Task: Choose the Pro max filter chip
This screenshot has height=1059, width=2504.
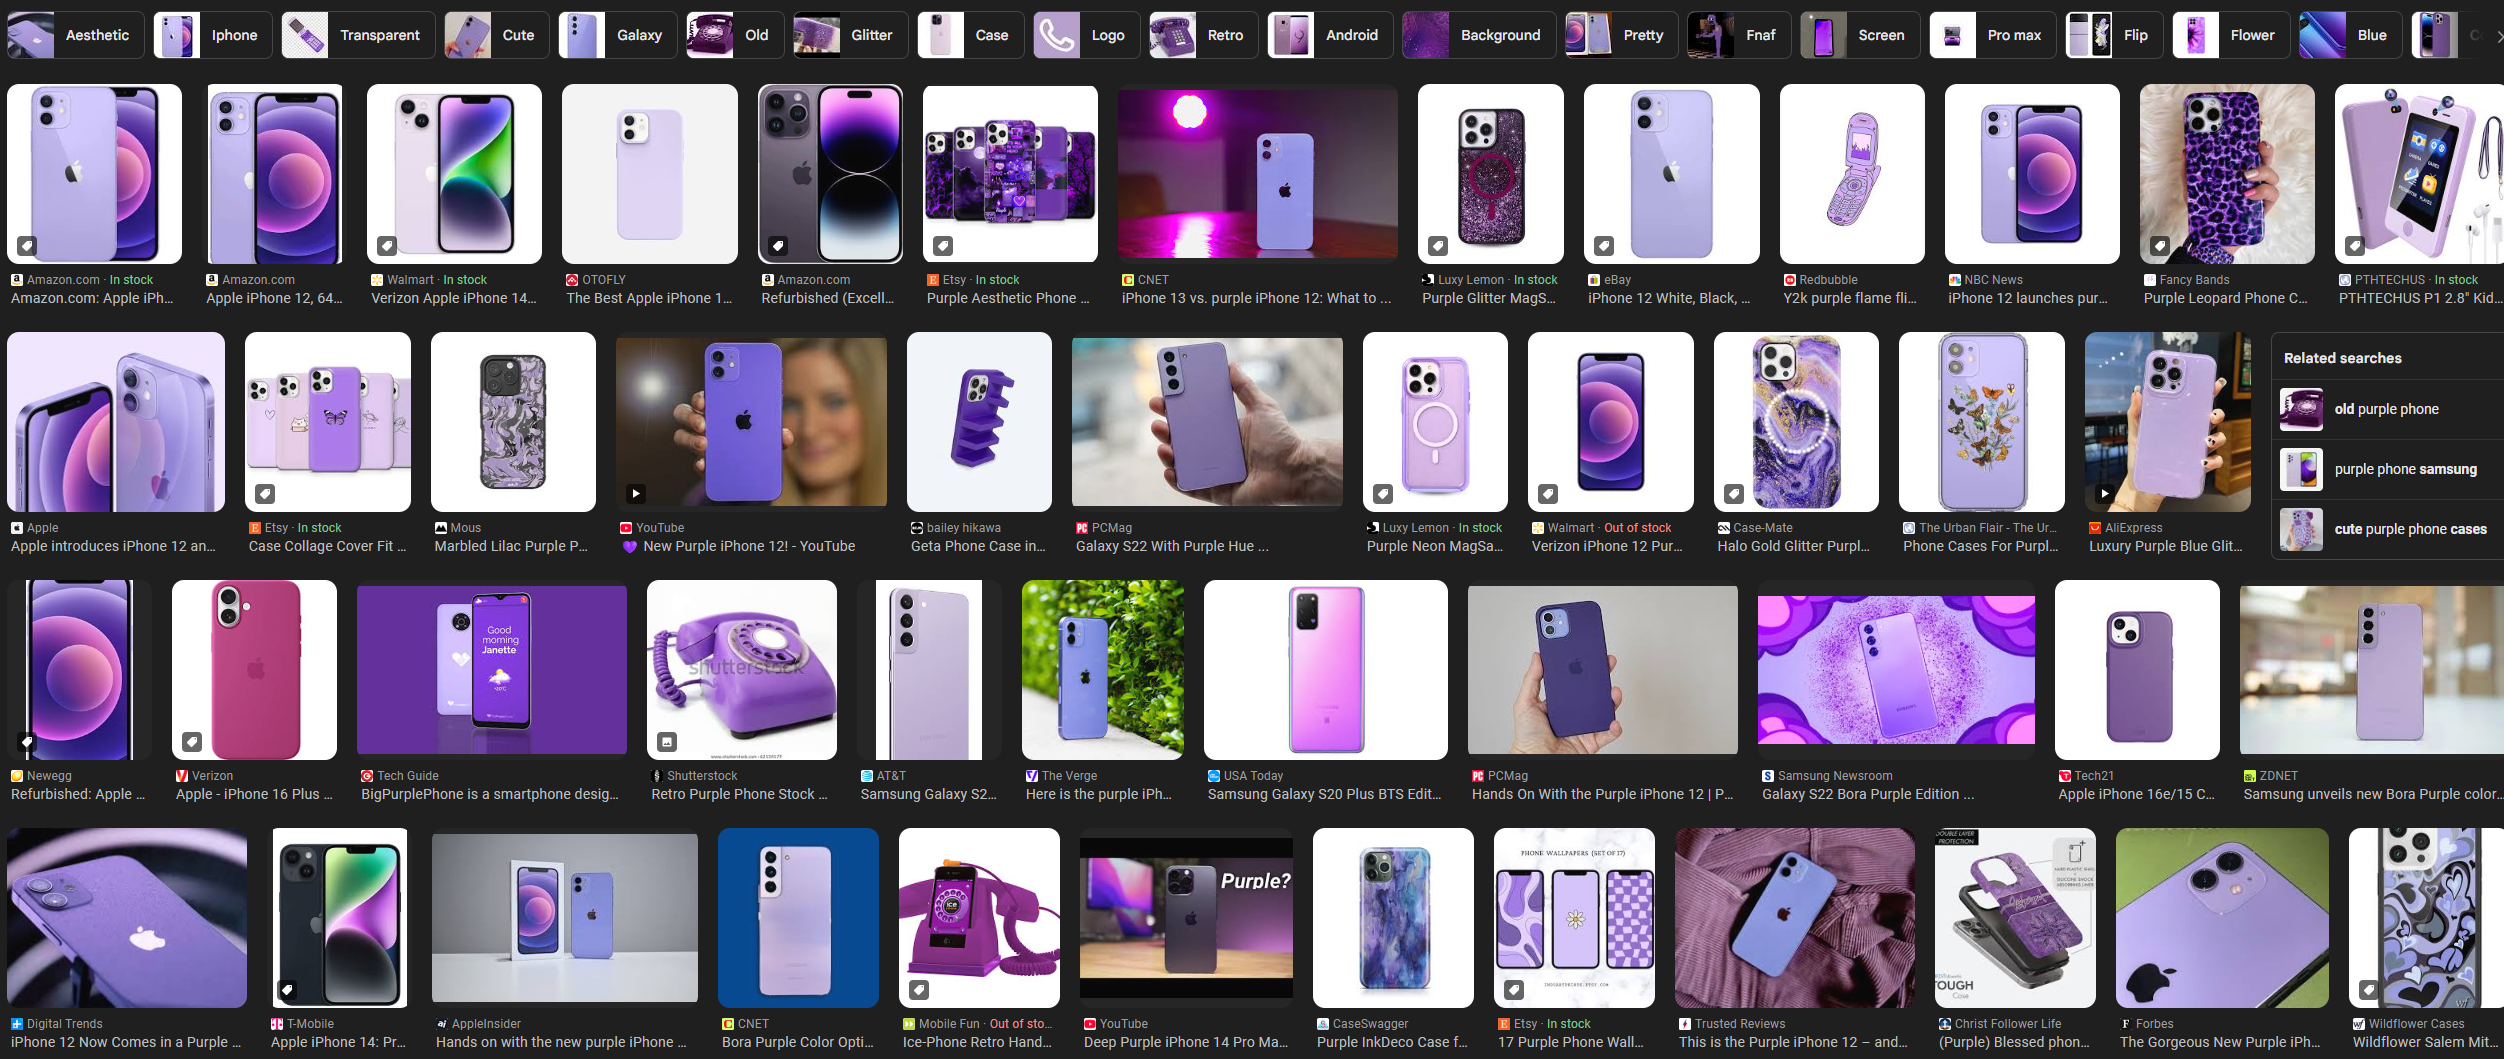Action: pyautogui.click(x=1993, y=35)
